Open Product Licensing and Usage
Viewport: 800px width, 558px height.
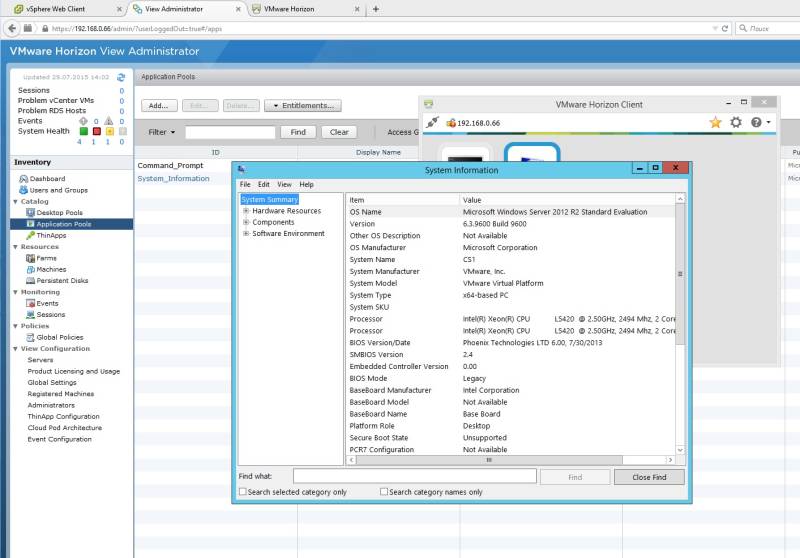[x=73, y=371]
